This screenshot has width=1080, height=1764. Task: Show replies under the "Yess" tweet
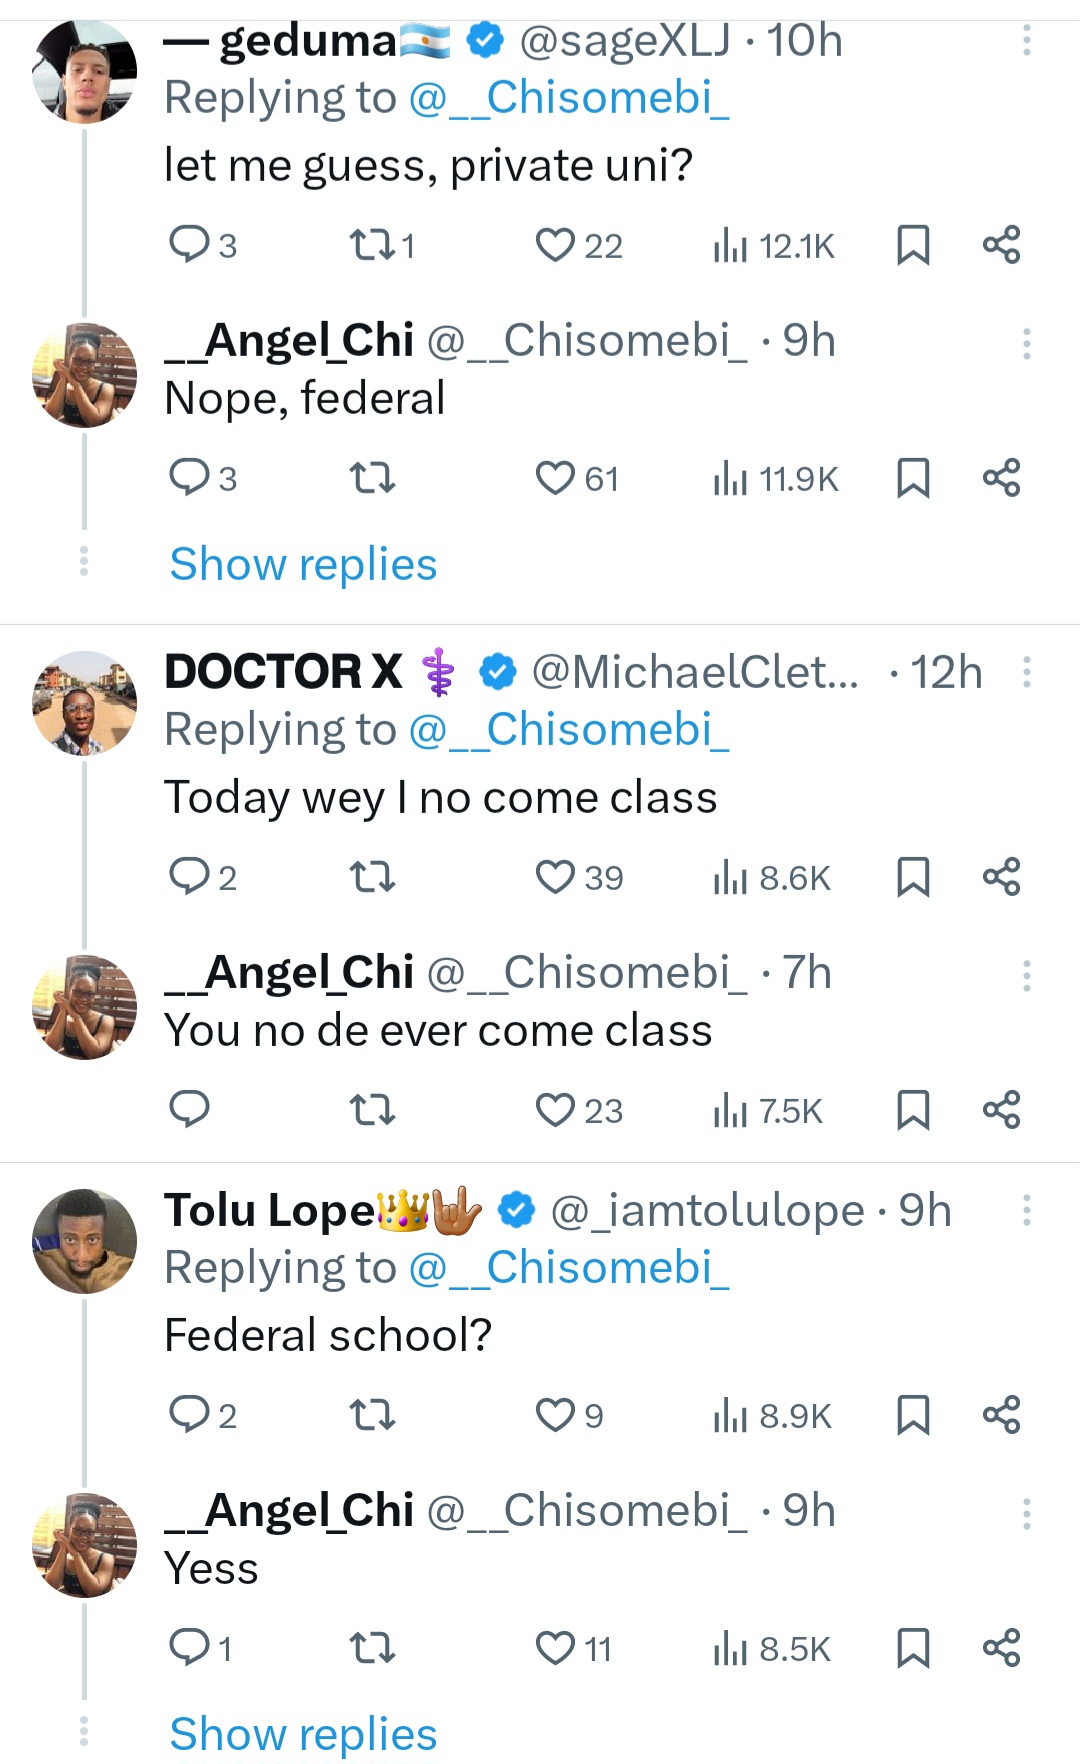[x=303, y=1734]
